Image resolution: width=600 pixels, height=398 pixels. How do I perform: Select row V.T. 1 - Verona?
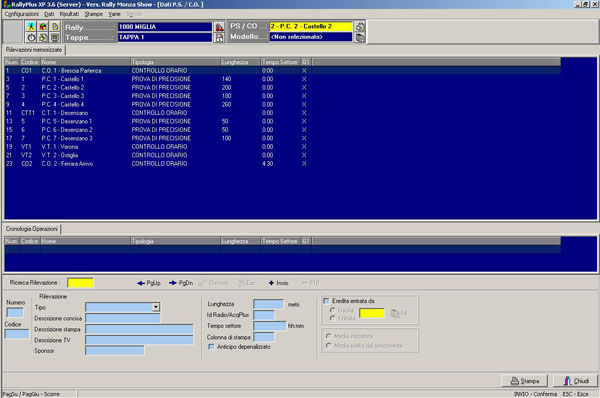click(283, 147)
